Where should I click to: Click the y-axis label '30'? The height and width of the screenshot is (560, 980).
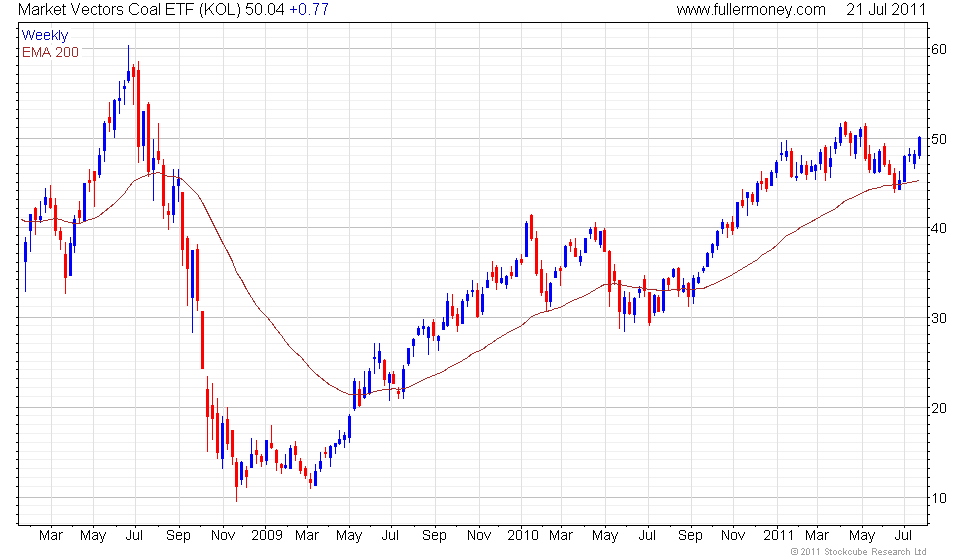(x=939, y=318)
